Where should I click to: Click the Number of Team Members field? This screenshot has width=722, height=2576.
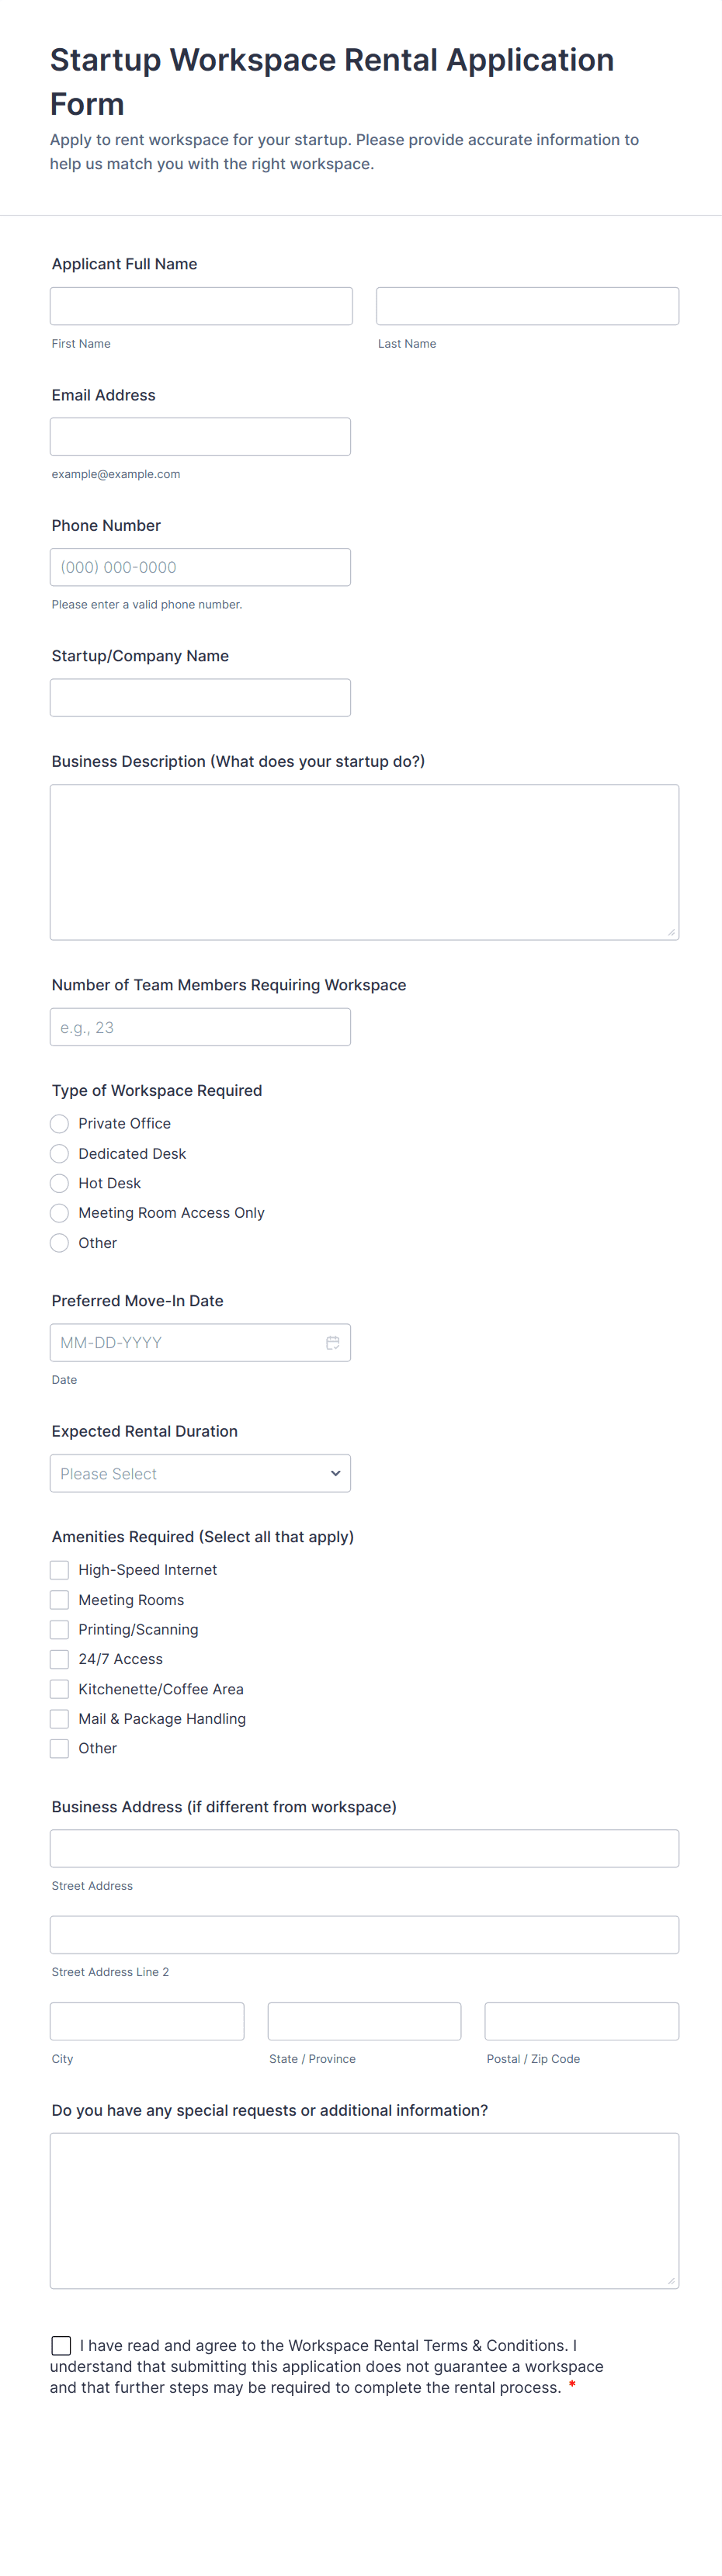coord(200,1027)
